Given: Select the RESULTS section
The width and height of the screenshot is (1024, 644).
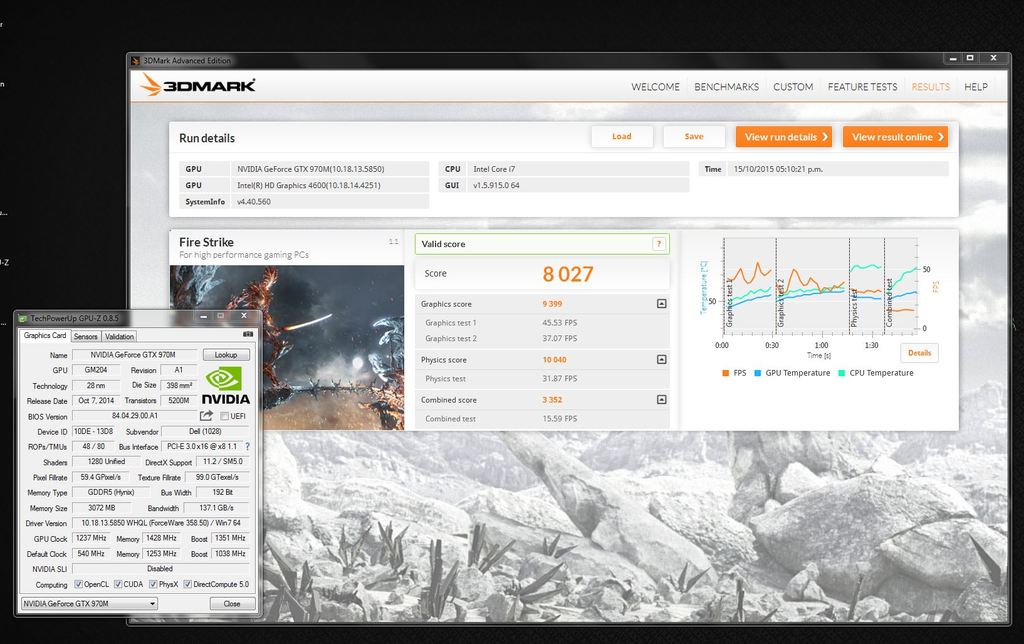Looking at the screenshot, I should click(931, 87).
